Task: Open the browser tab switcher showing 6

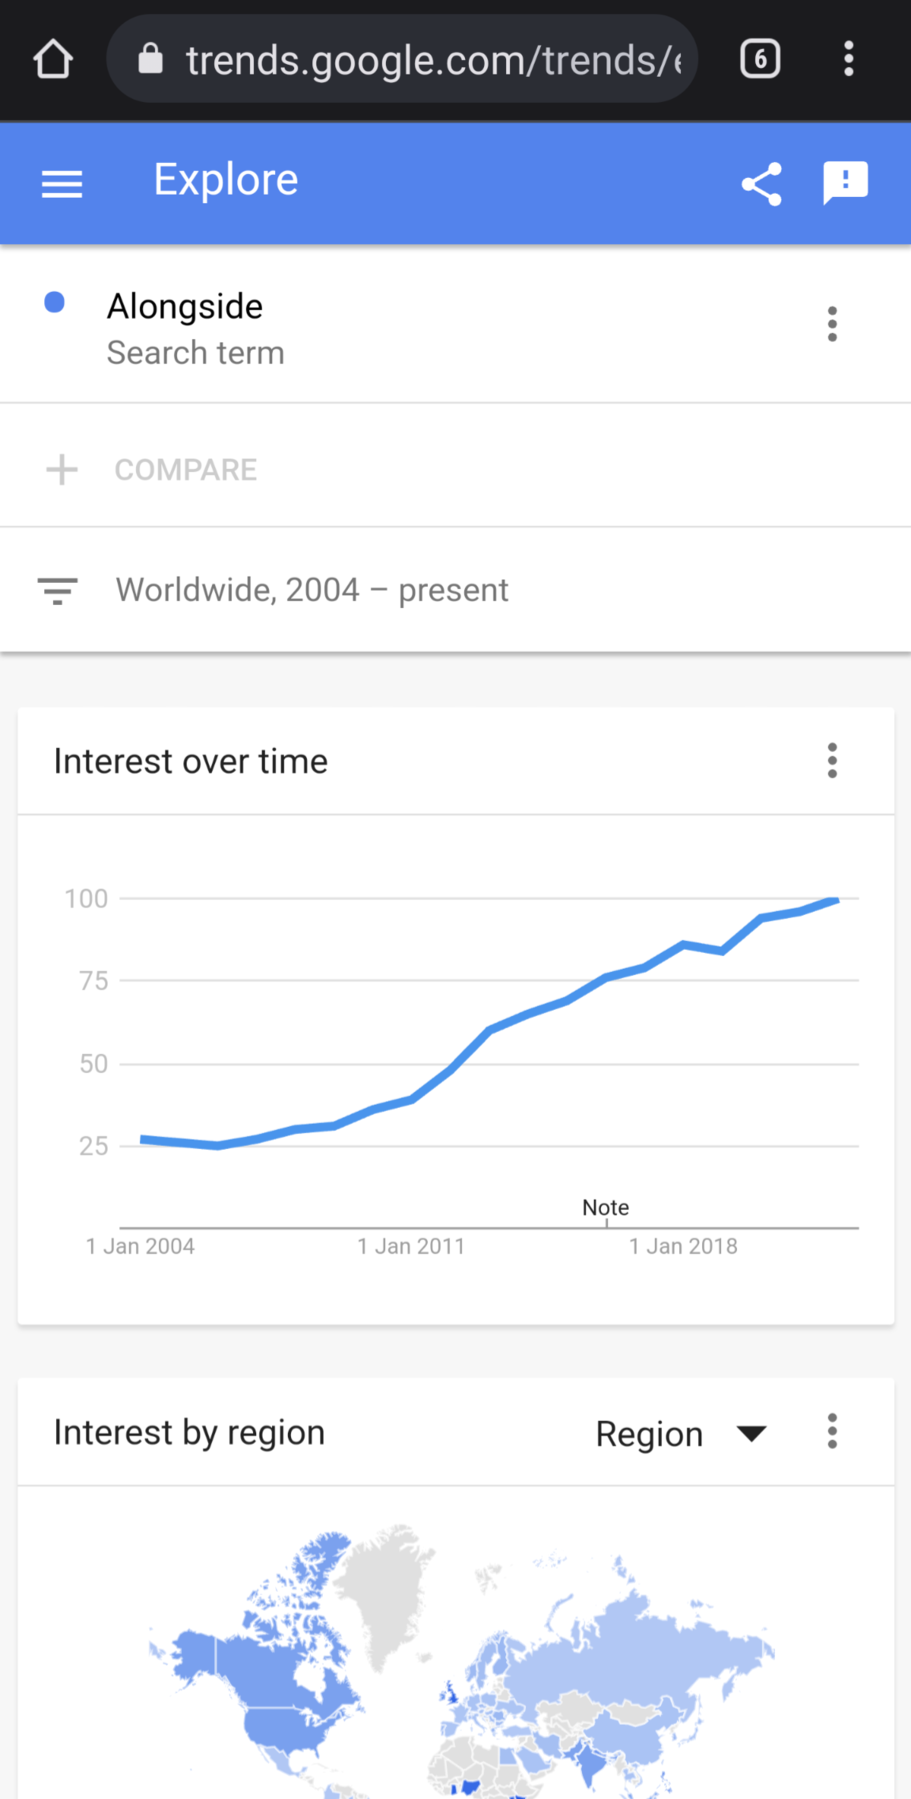Action: coord(760,60)
